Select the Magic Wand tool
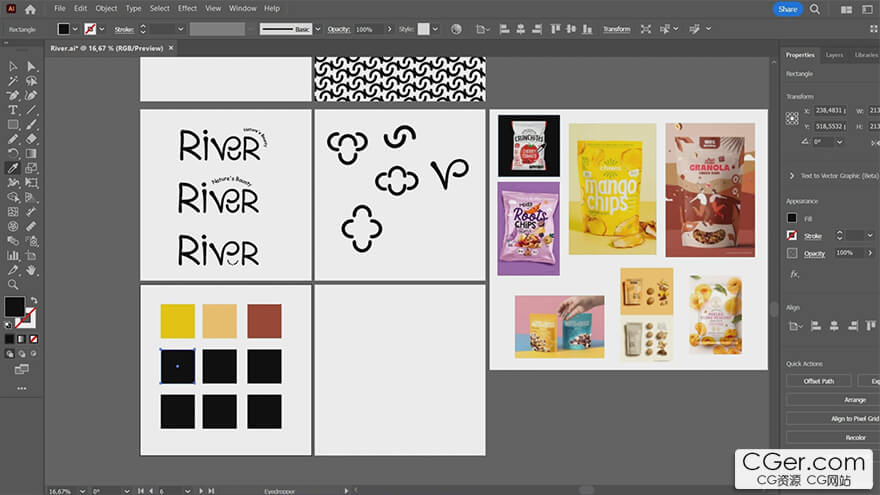Image resolution: width=880 pixels, height=495 pixels. 13,81
